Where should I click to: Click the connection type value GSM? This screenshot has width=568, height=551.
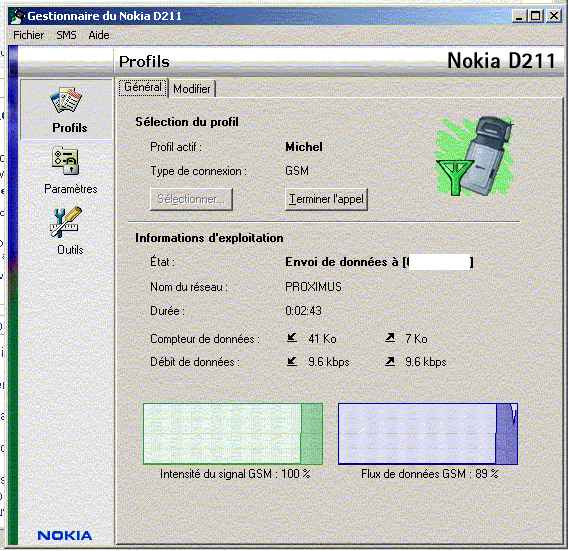(x=297, y=171)
